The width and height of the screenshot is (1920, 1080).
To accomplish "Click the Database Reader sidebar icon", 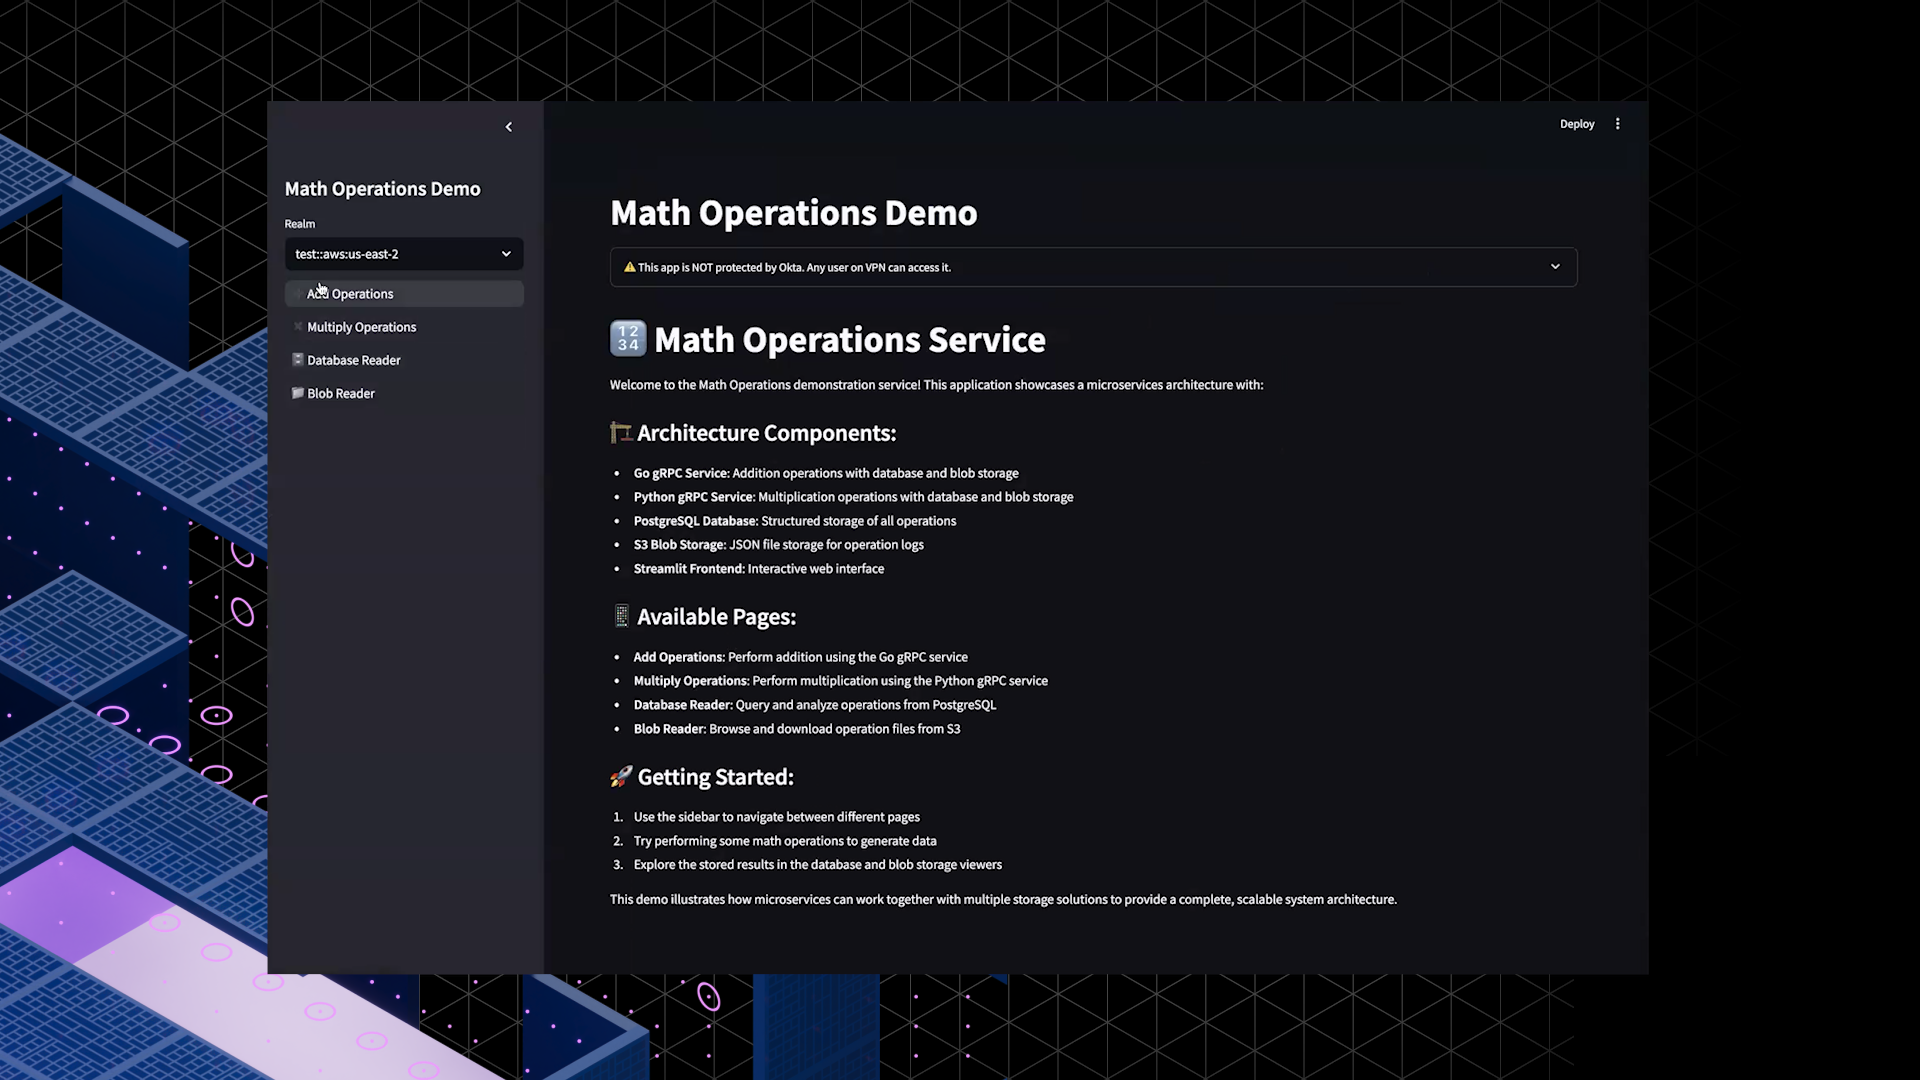I will (x=298, y=359).
